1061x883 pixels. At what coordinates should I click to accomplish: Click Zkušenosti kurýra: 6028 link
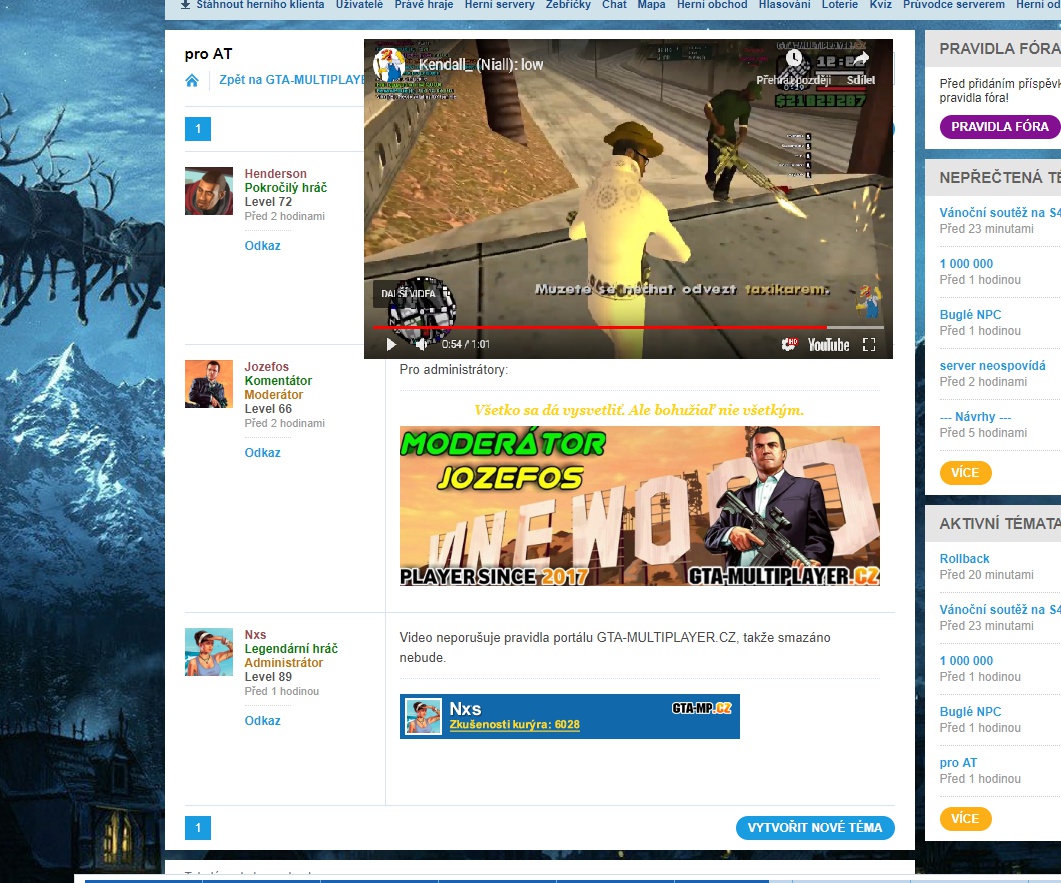(514, 725)
